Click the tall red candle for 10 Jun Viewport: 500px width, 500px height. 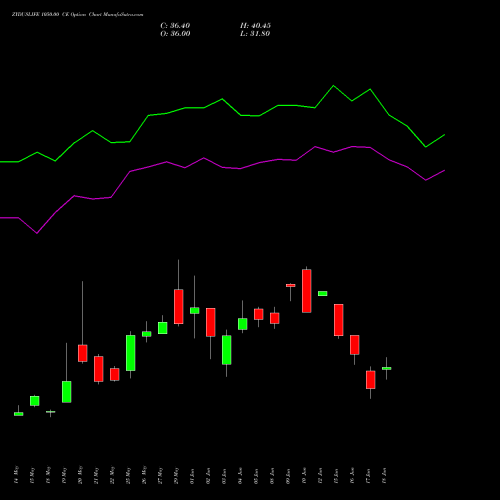click(x=307, y=291)
